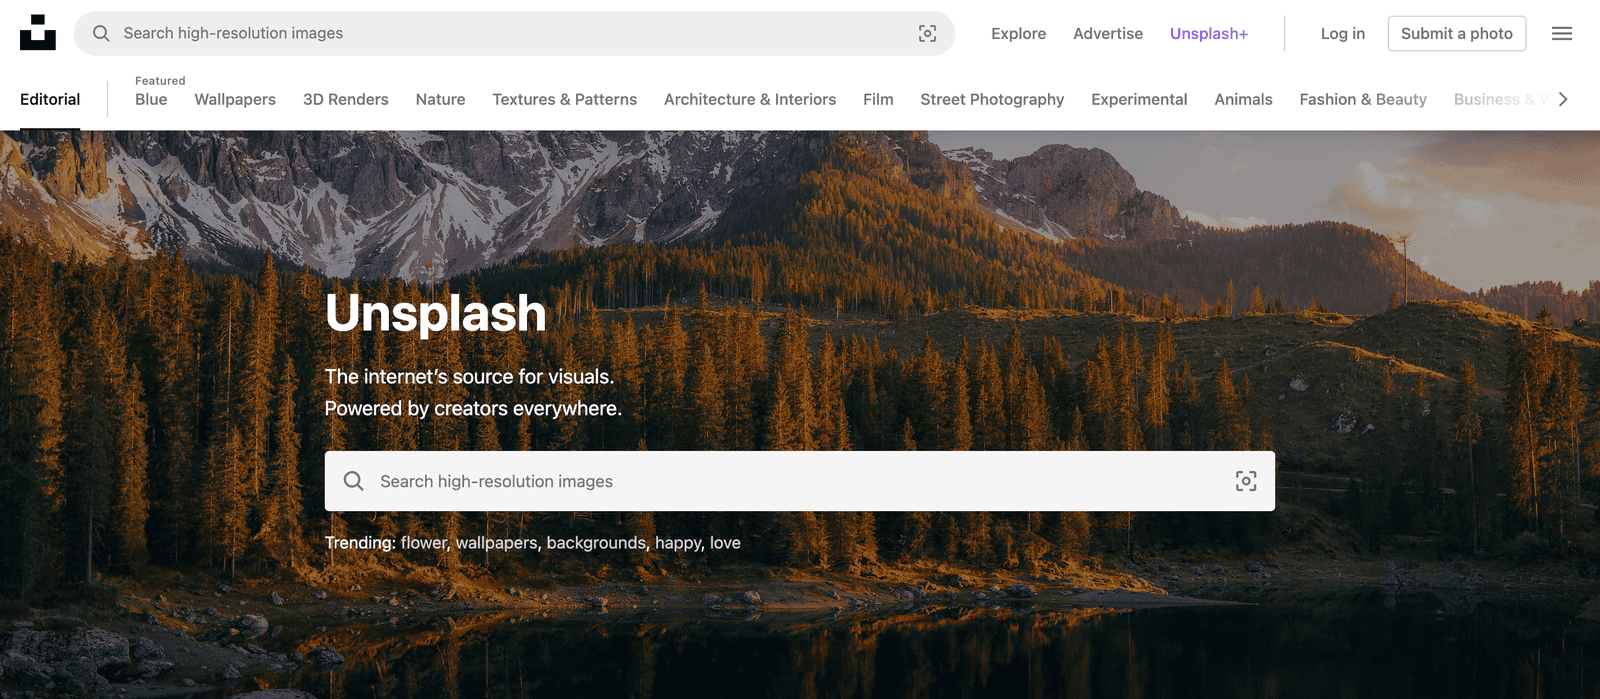Open visual search in top search bar

pyautogui.click(x=928, y=33)
